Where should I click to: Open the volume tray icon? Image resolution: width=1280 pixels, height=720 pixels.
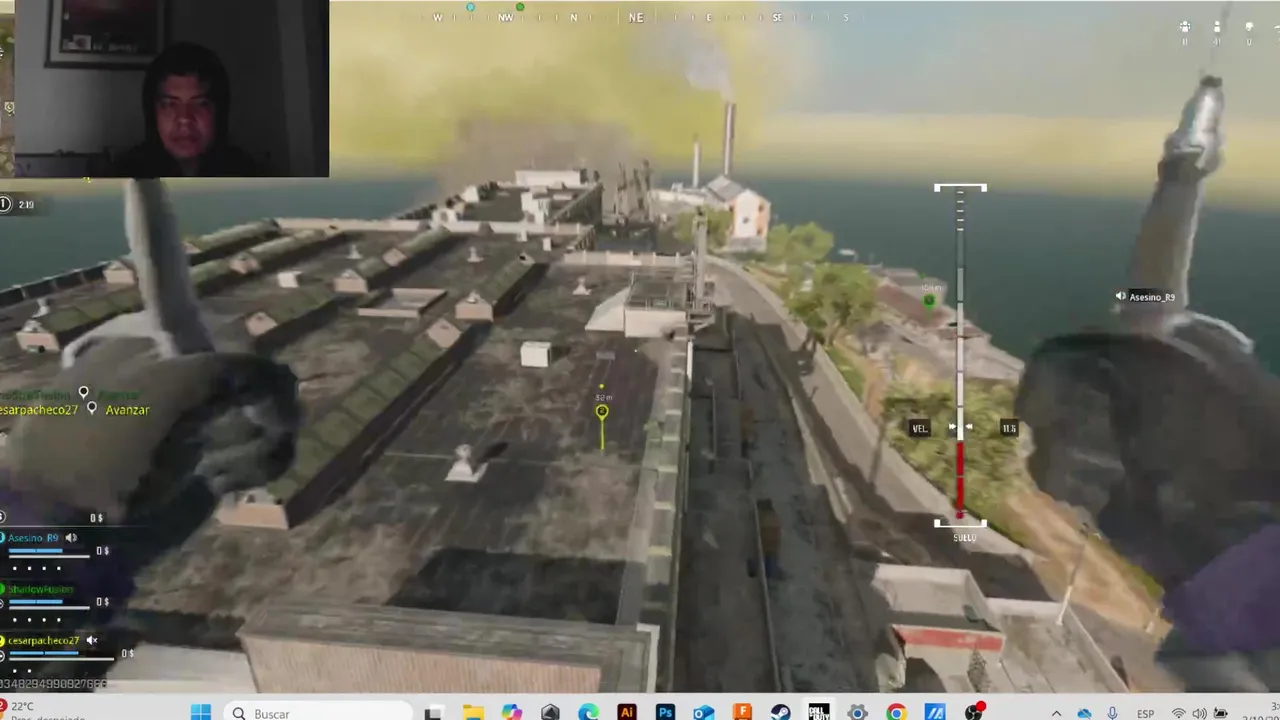coord(1198,714)
